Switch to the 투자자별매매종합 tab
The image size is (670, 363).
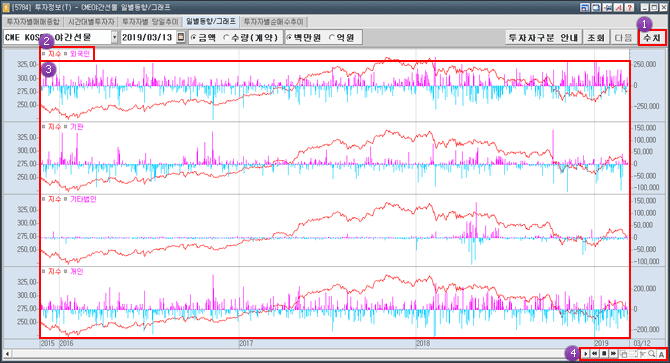(x=33, y=22)
